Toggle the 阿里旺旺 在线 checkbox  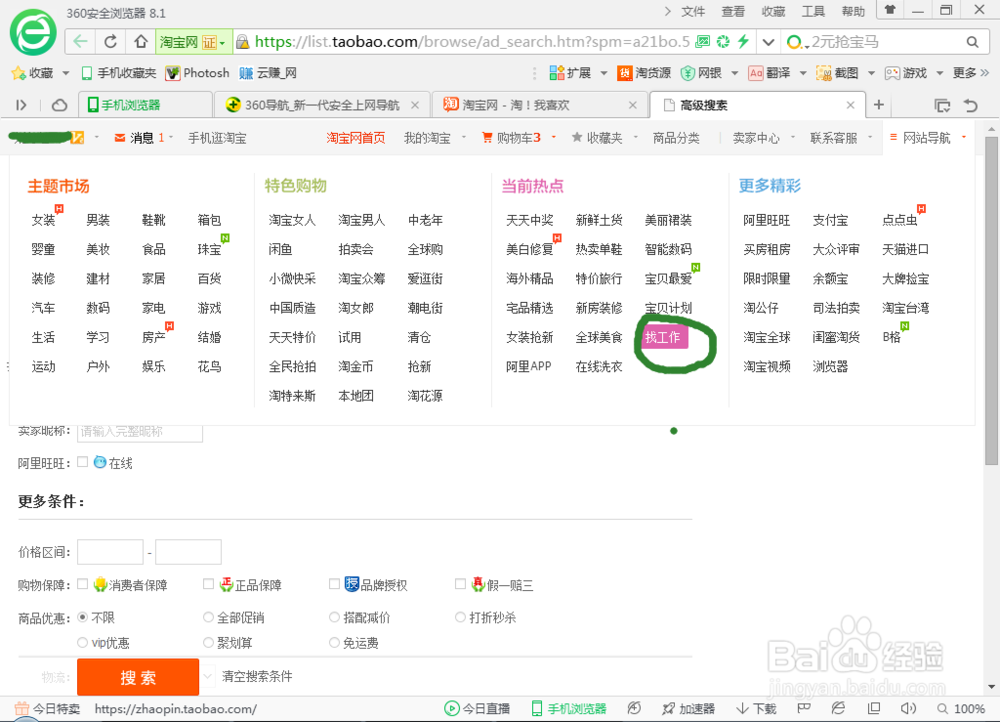pos(82,462)
